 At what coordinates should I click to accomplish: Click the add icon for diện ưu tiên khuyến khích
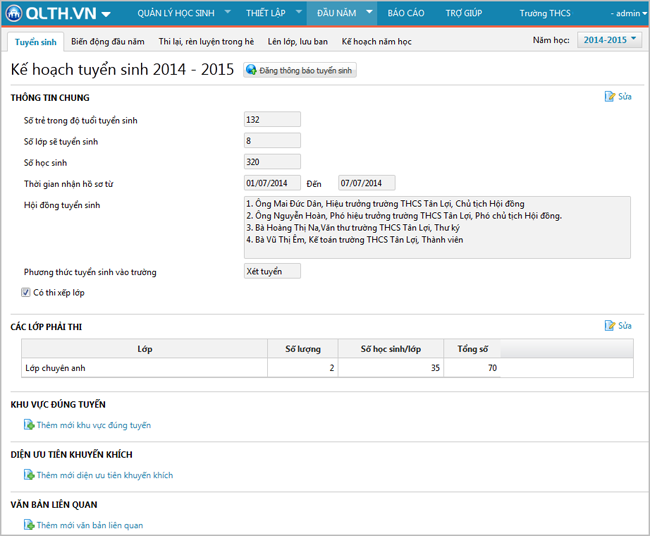pos(29,475)
